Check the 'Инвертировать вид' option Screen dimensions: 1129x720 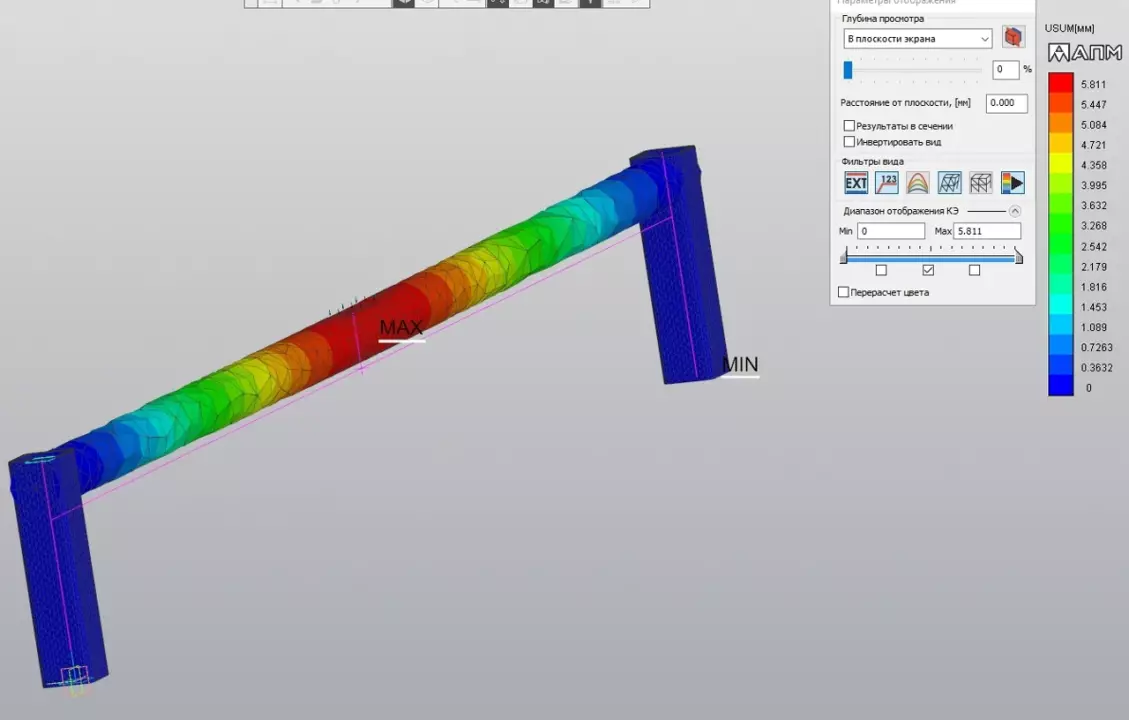pyautogui.click(x=849, y=142)
